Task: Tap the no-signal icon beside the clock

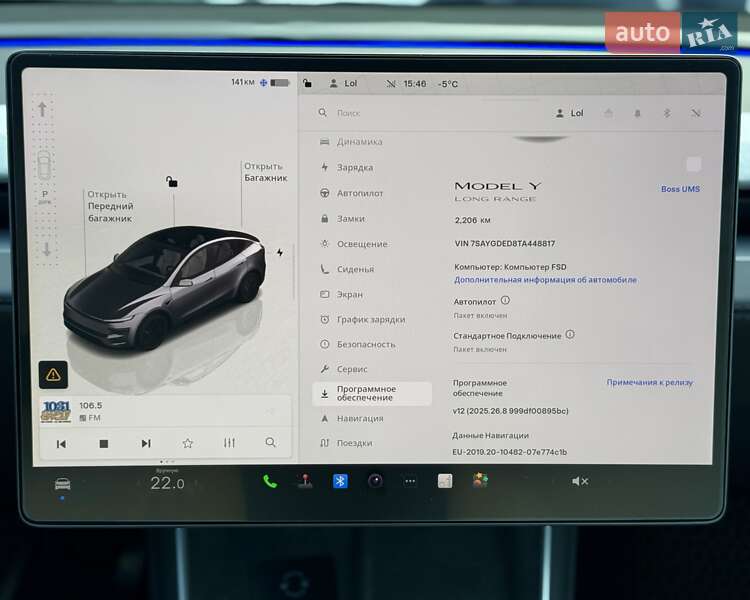Action: (x=391, y=84)
